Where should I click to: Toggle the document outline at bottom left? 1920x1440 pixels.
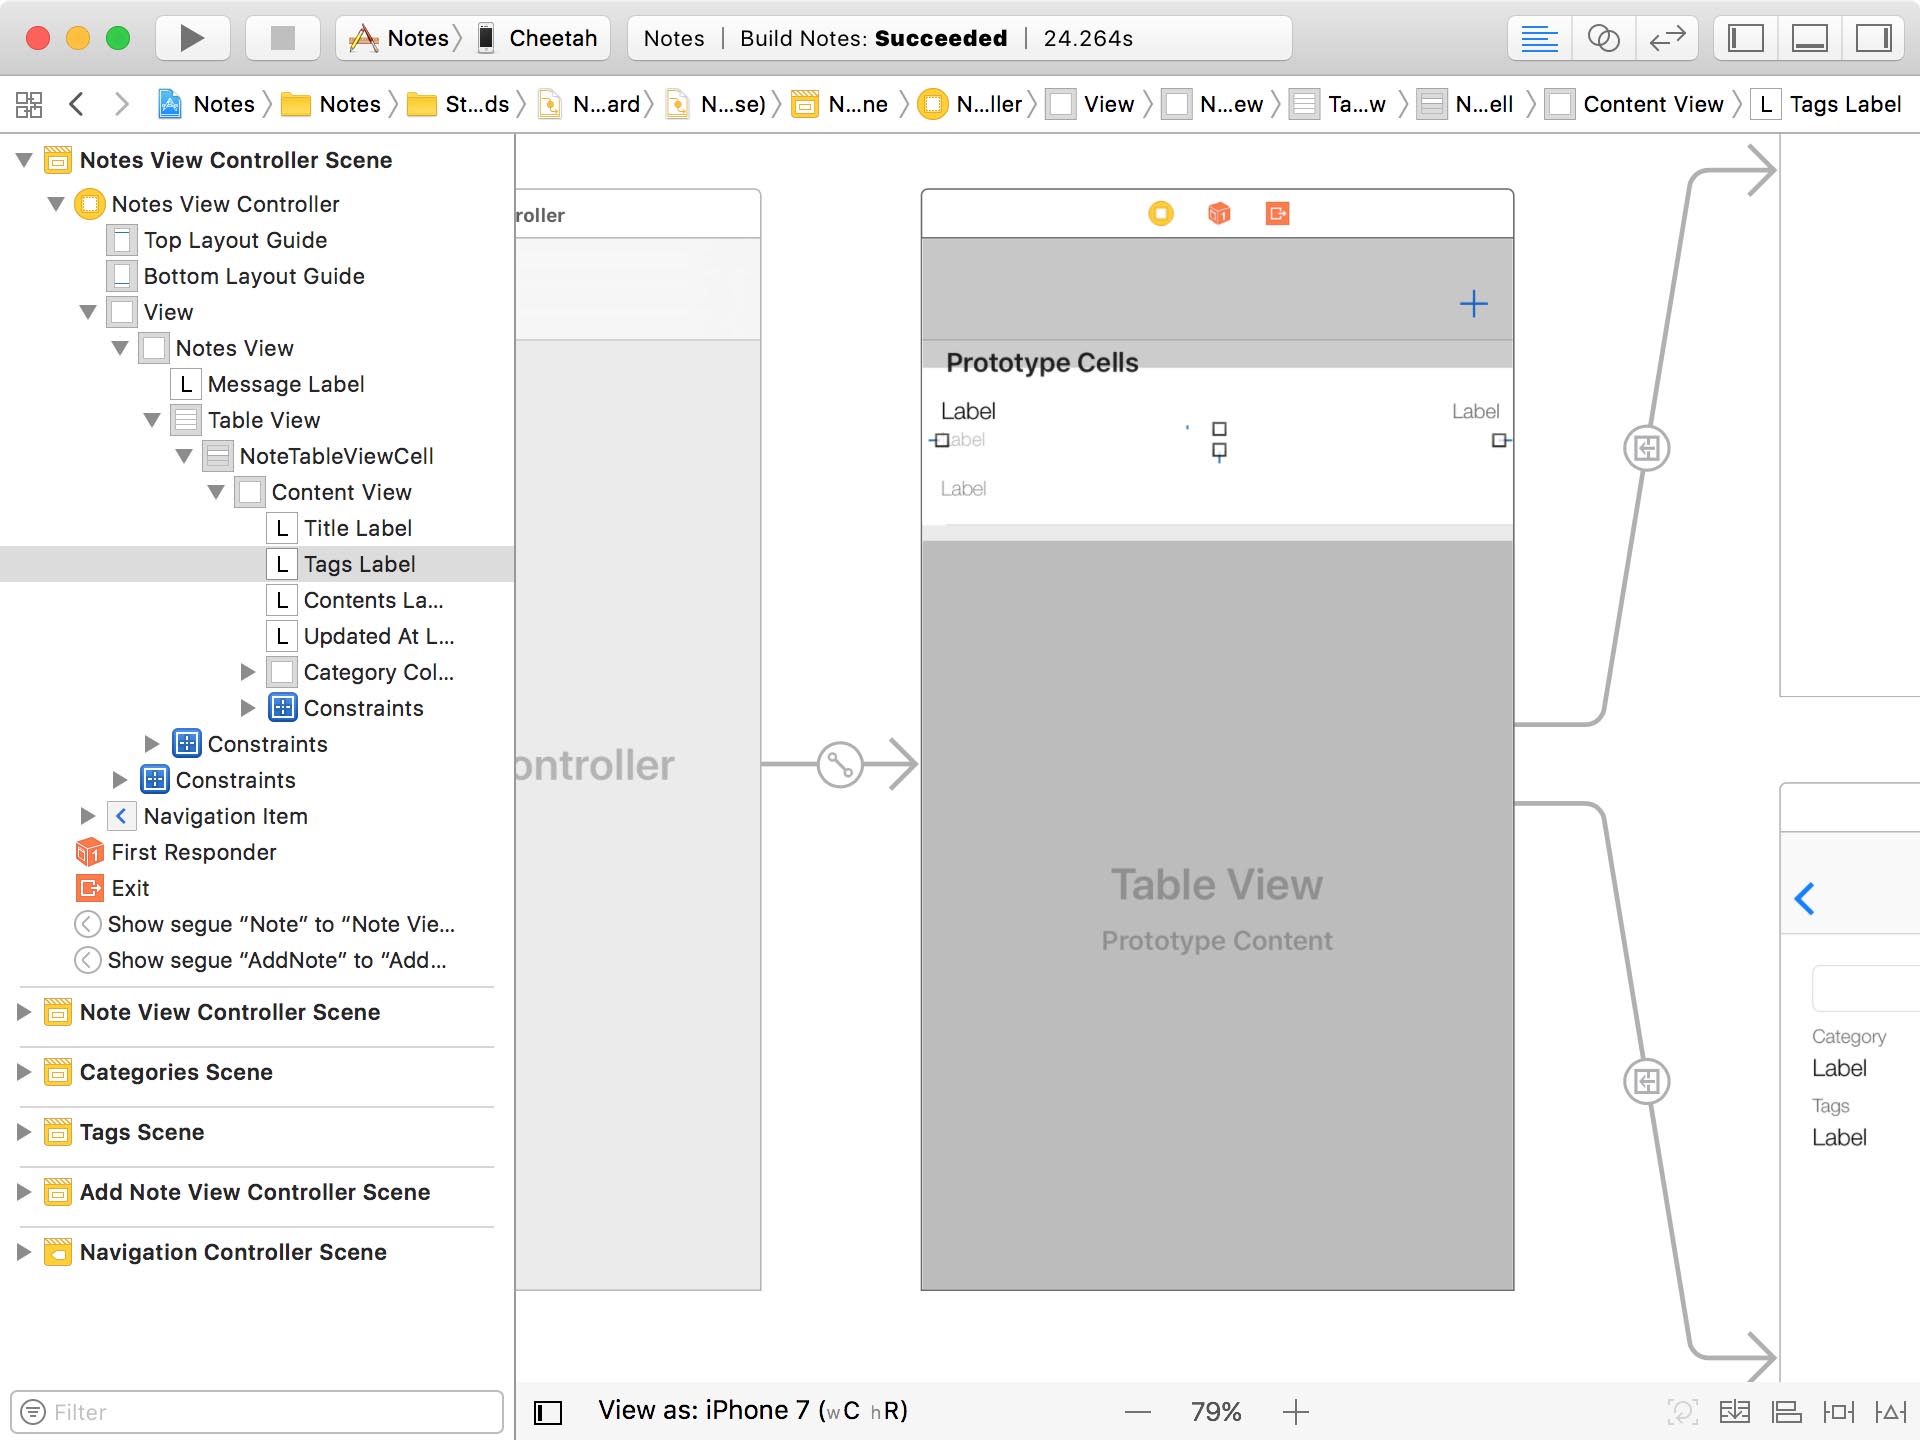pyautogui.click(x=548, y=1411)
